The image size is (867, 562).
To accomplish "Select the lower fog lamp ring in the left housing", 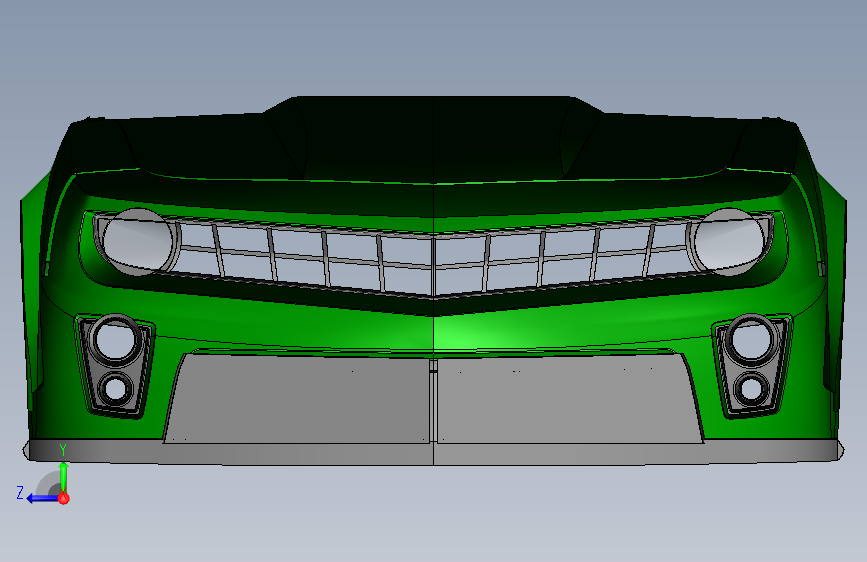I will [x=116, y=388].
